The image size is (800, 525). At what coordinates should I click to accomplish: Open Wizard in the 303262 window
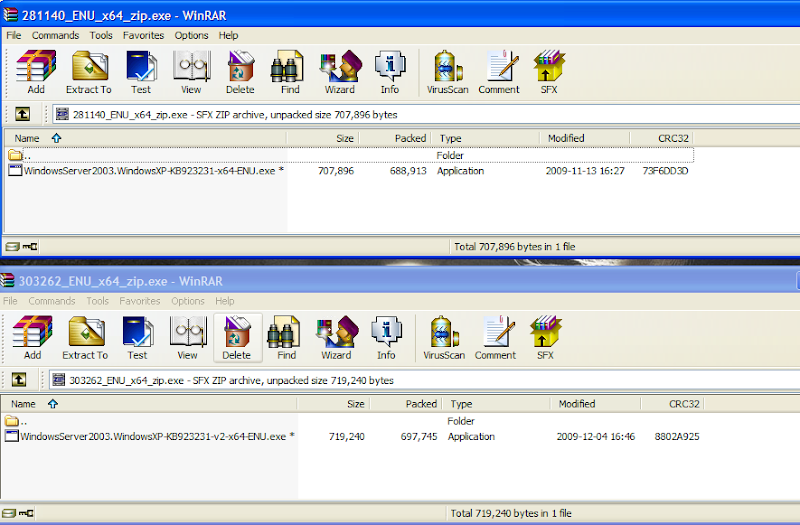pos(336,338)
